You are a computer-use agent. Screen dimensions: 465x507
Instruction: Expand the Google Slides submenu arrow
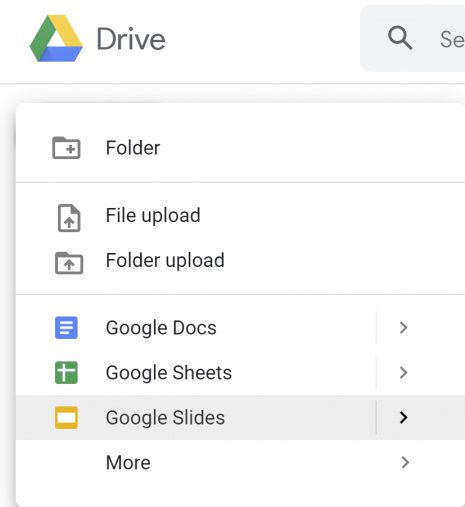pos(404,417)
